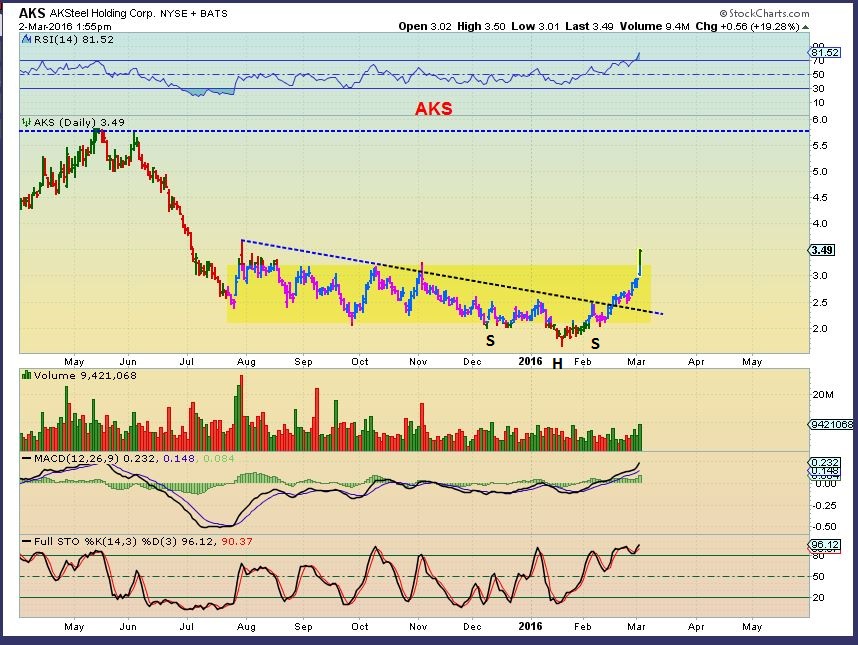Click the -0.25 MACD axis label
The width and height of the screenshot is (858, 645).
823,505
